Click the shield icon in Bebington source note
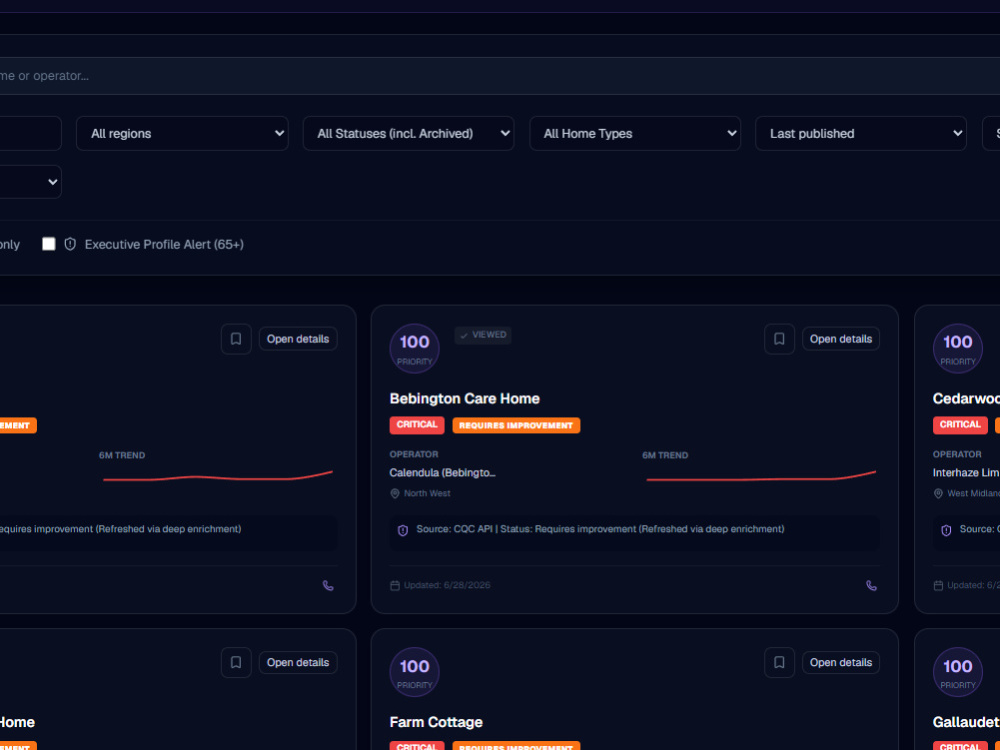1000x750 pixels. (x=402, y=530)
